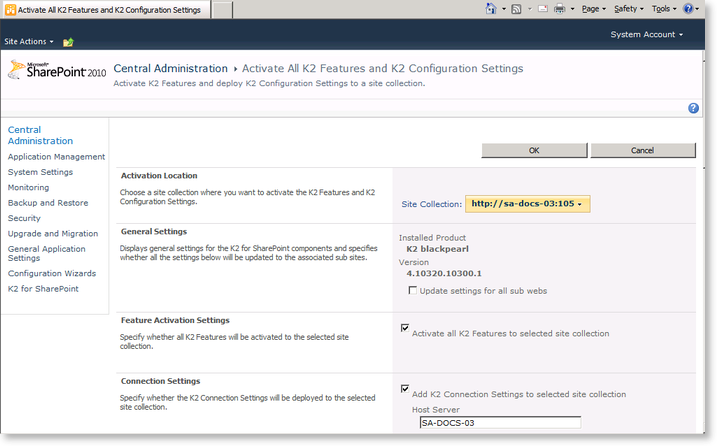Open the Home button dropdown arrow

coord(503,9)
